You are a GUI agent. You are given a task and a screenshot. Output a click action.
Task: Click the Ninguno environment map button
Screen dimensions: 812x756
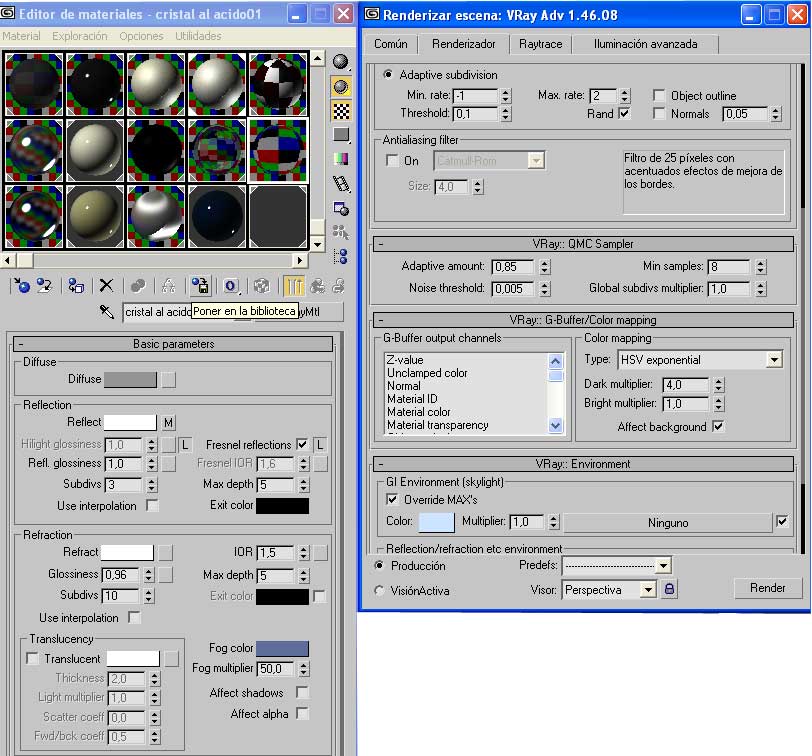tap(668, 522)
